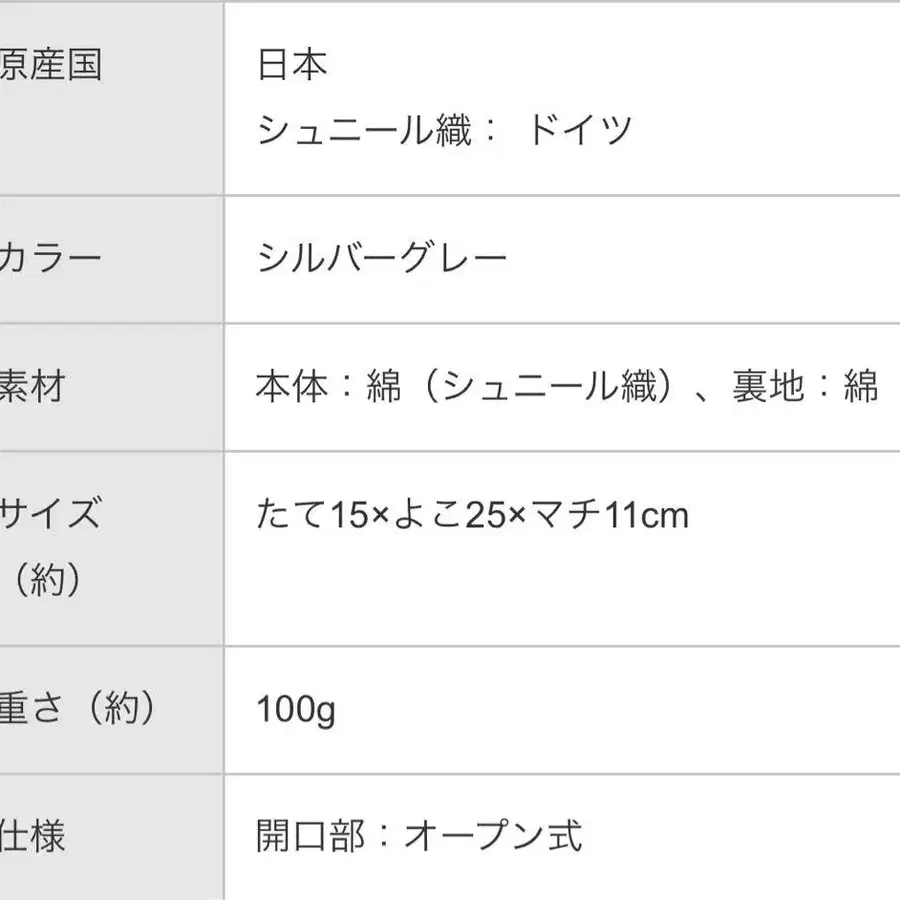Click the 開口部：オープン式 specification text
Viewport: 900px width, 900px height.
coord(419,836)
